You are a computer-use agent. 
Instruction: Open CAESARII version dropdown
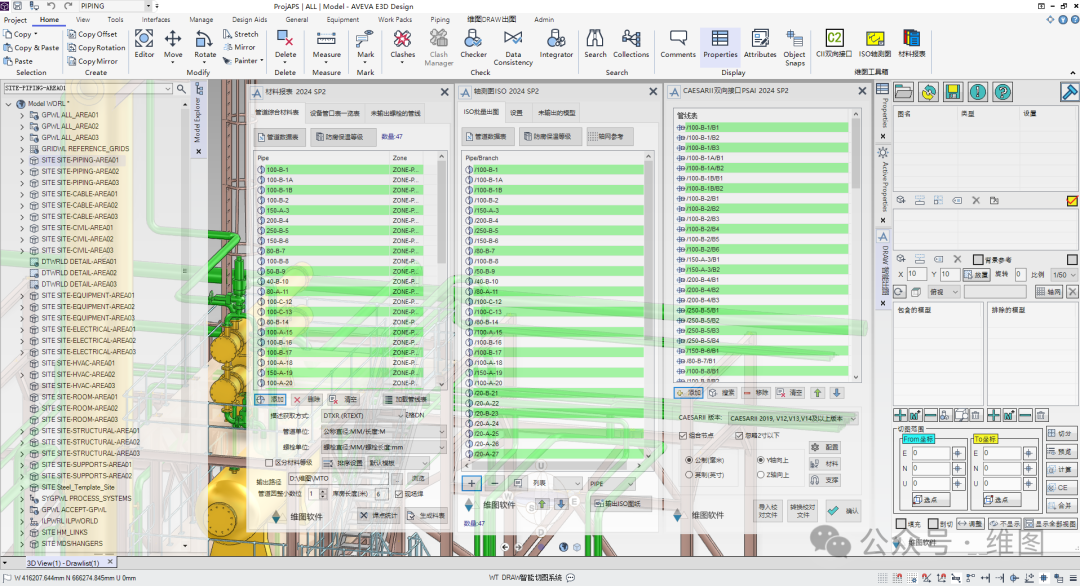point(793,419)
